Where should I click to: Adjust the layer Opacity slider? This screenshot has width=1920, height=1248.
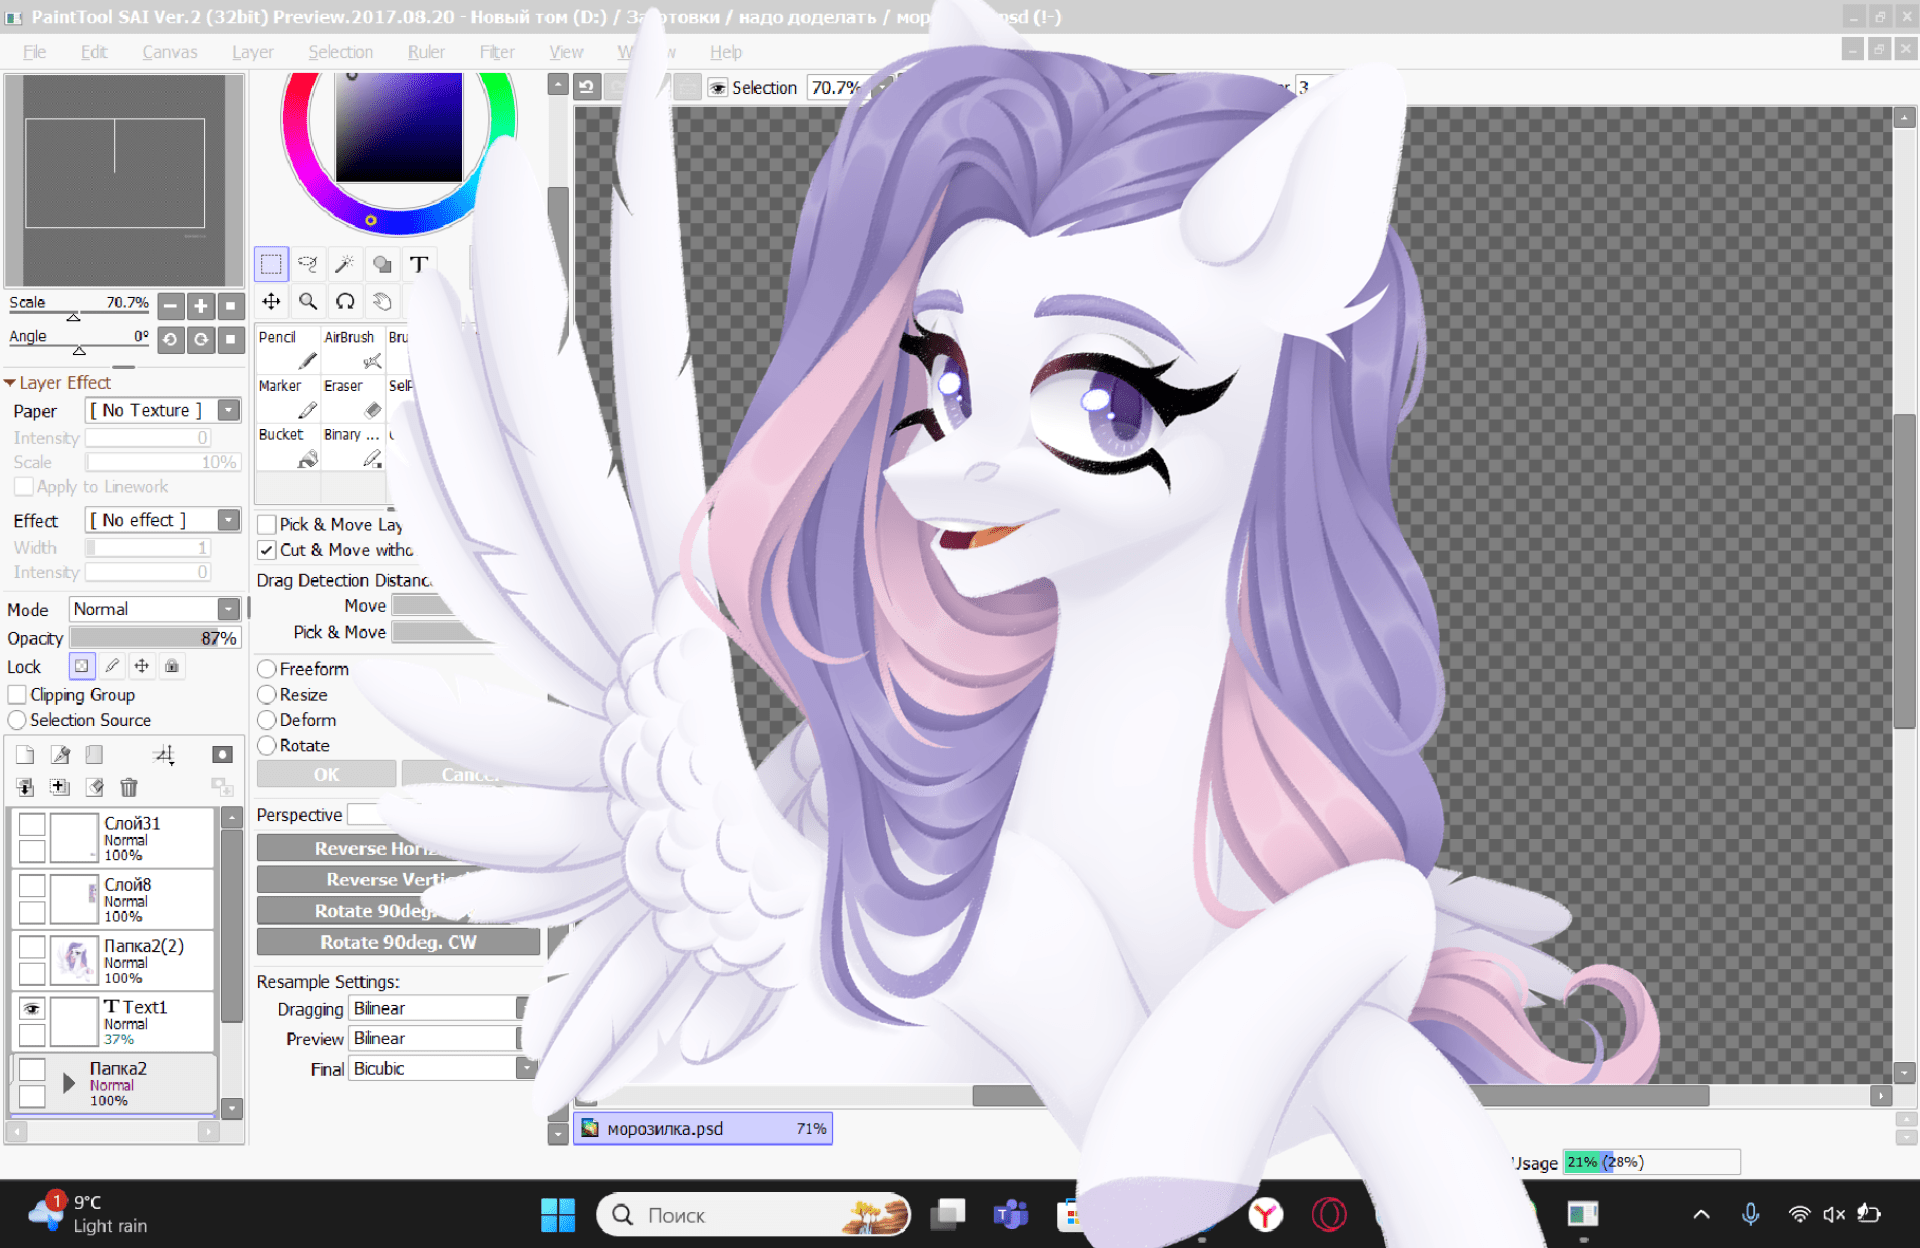[x=155, y=638]
